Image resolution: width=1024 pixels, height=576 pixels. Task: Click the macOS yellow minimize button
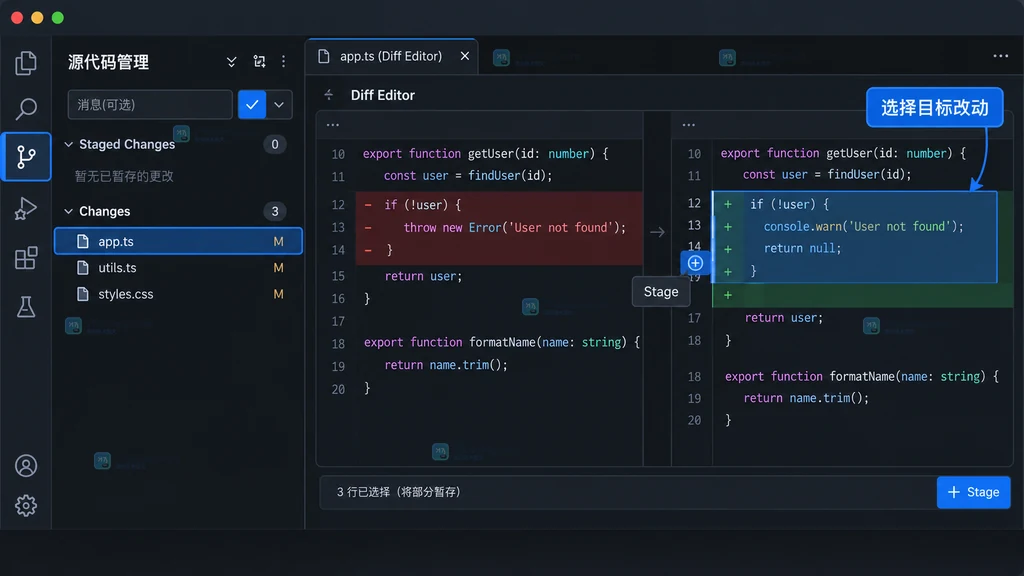point(37,18)
